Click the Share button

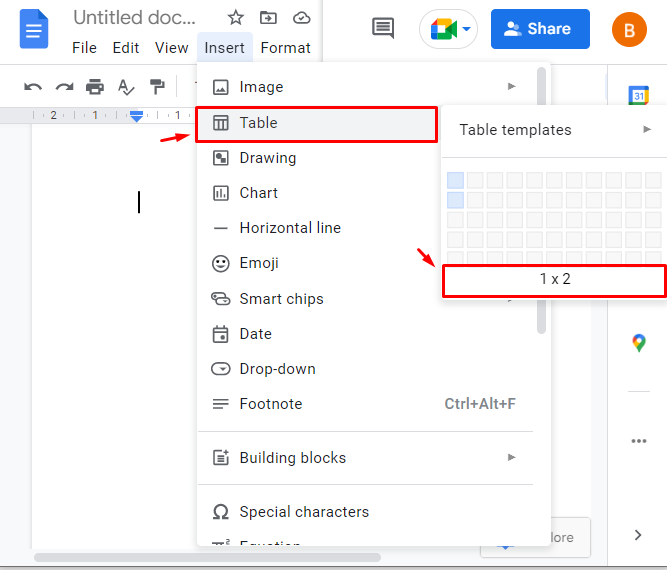pos(540,29)
